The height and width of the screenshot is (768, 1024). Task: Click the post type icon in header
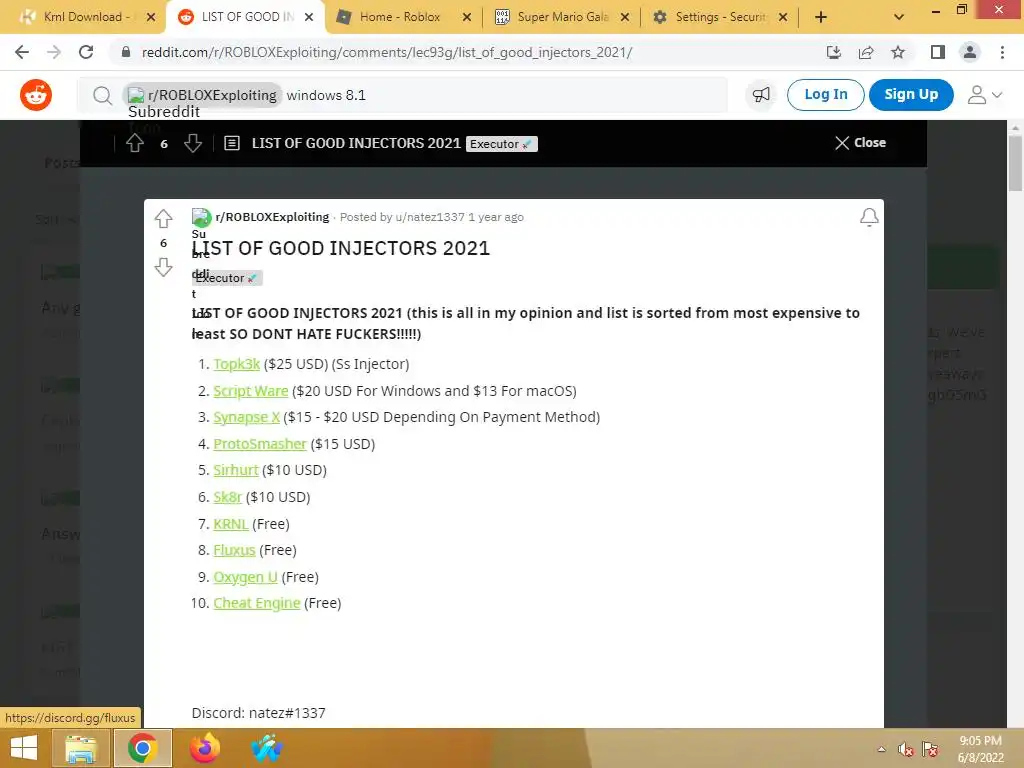coord(232,143)
